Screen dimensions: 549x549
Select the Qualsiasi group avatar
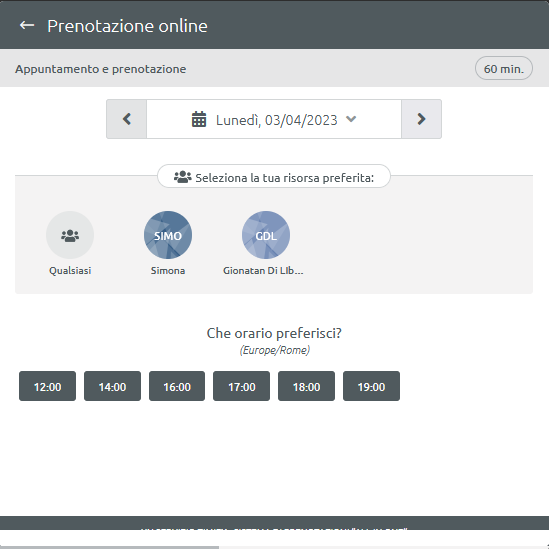70,235
